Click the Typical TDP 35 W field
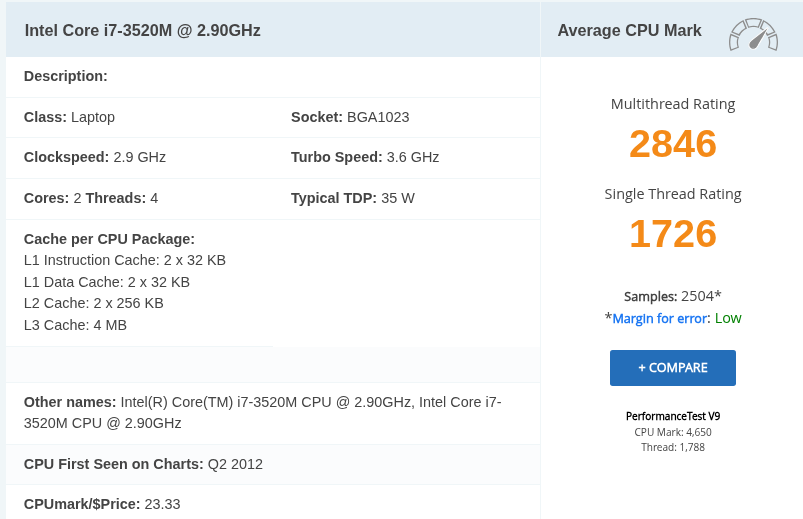Screen dimensions: 803x519 pos(352,198)
